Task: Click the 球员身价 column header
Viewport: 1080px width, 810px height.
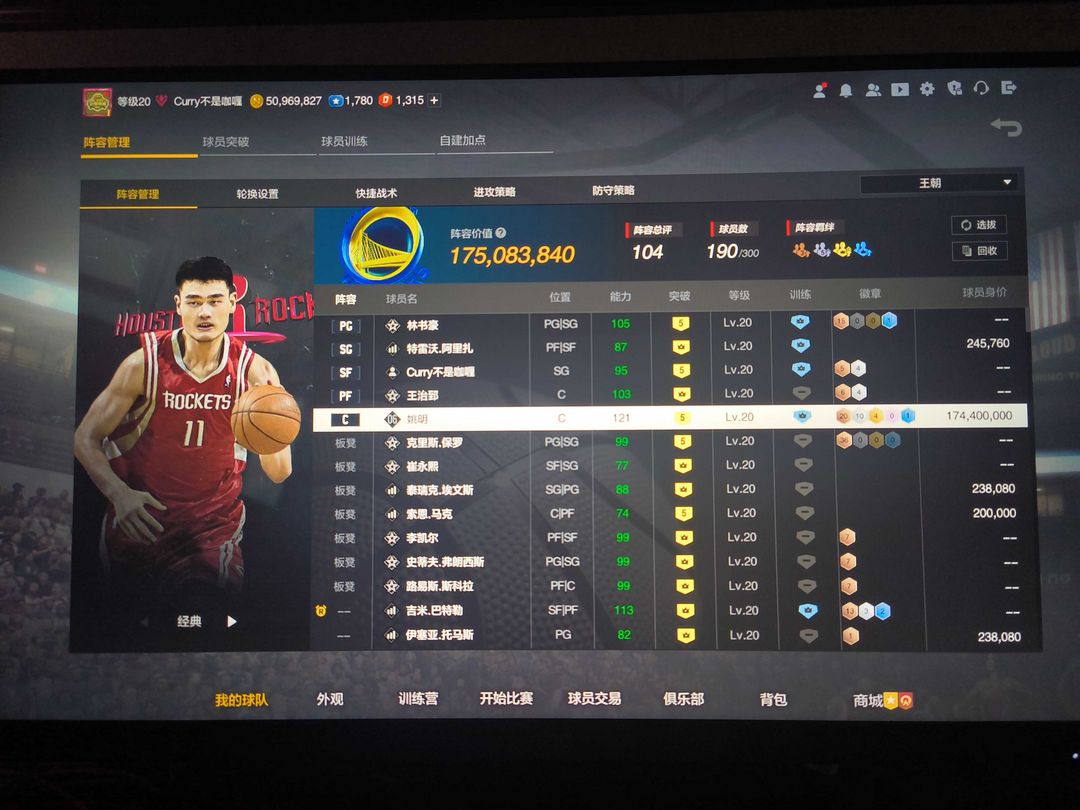Action: 984,293
